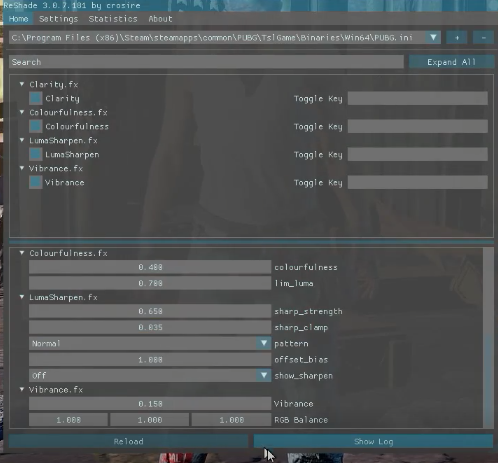Click the Search input field
This screenshot has height=463, width=498.
point(206,62)
